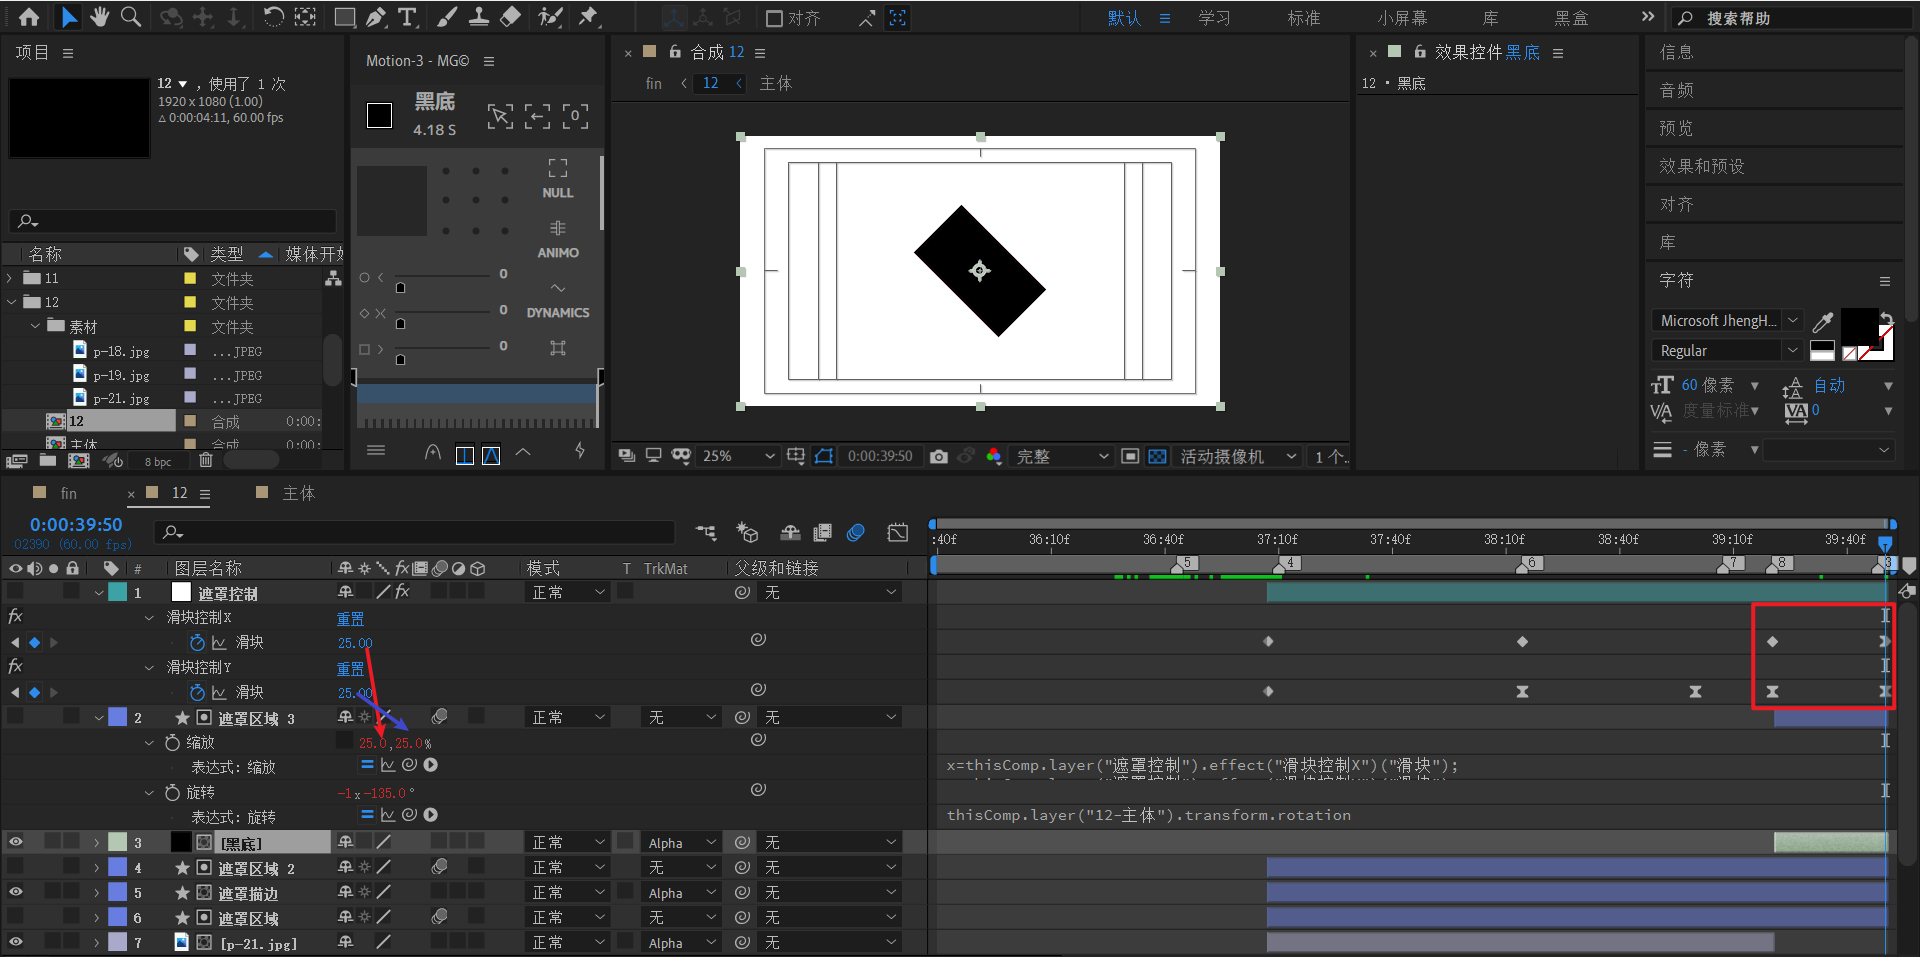Open the Regular font style dropdown
Viewport: 1920px width, 957px height.
point(1727,351)
